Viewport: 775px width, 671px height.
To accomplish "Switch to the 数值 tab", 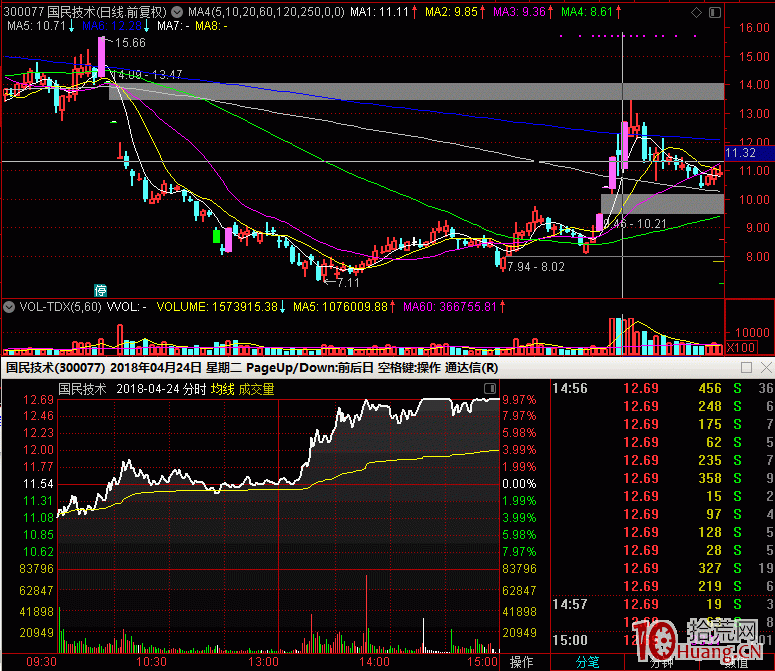I will coord(736,662).
